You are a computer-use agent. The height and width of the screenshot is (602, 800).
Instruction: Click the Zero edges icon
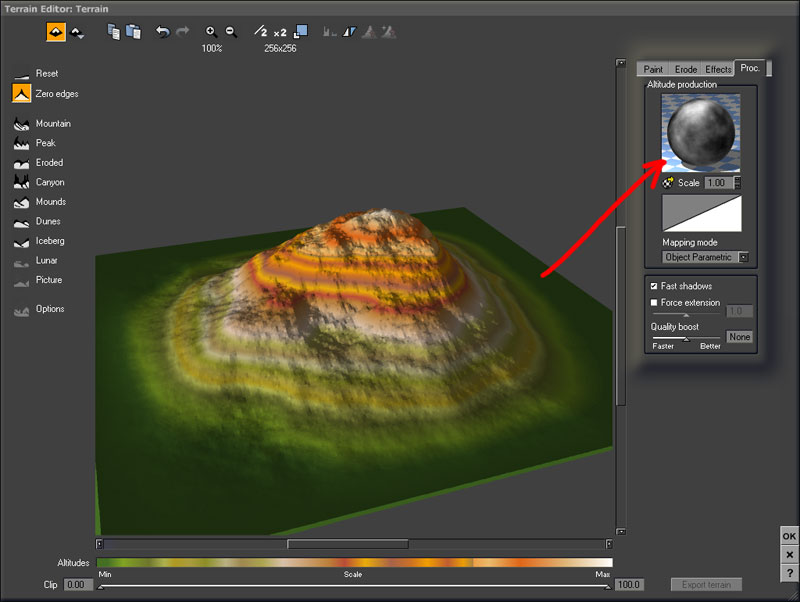[x=22, y=94]
